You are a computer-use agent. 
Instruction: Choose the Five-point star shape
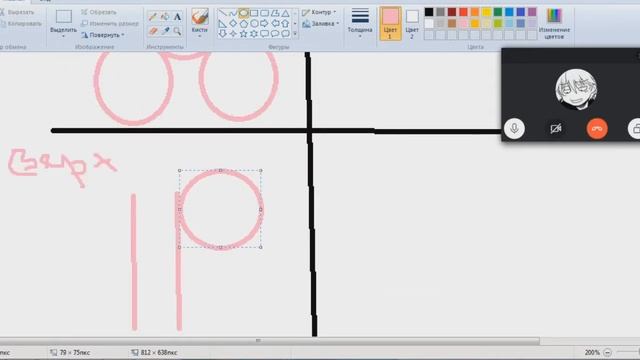tap(244, 34)
